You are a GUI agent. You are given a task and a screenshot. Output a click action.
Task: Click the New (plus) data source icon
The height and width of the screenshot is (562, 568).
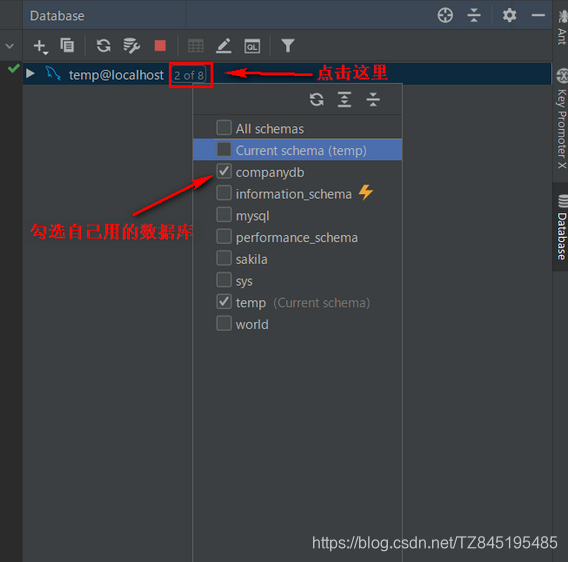tap(40, 46)
